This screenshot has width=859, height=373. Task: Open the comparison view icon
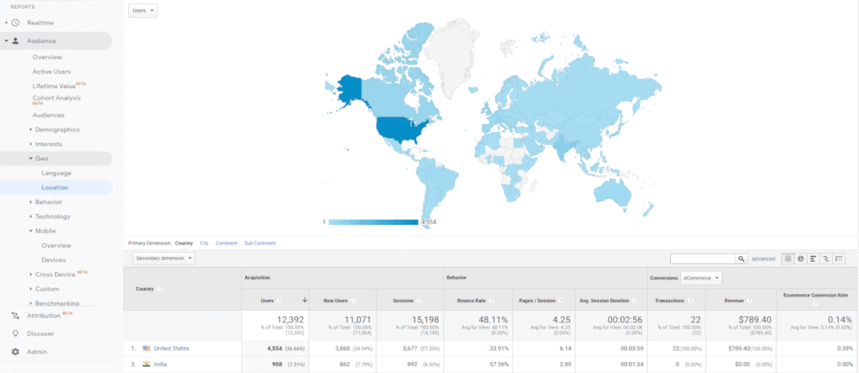pos(826,259)
